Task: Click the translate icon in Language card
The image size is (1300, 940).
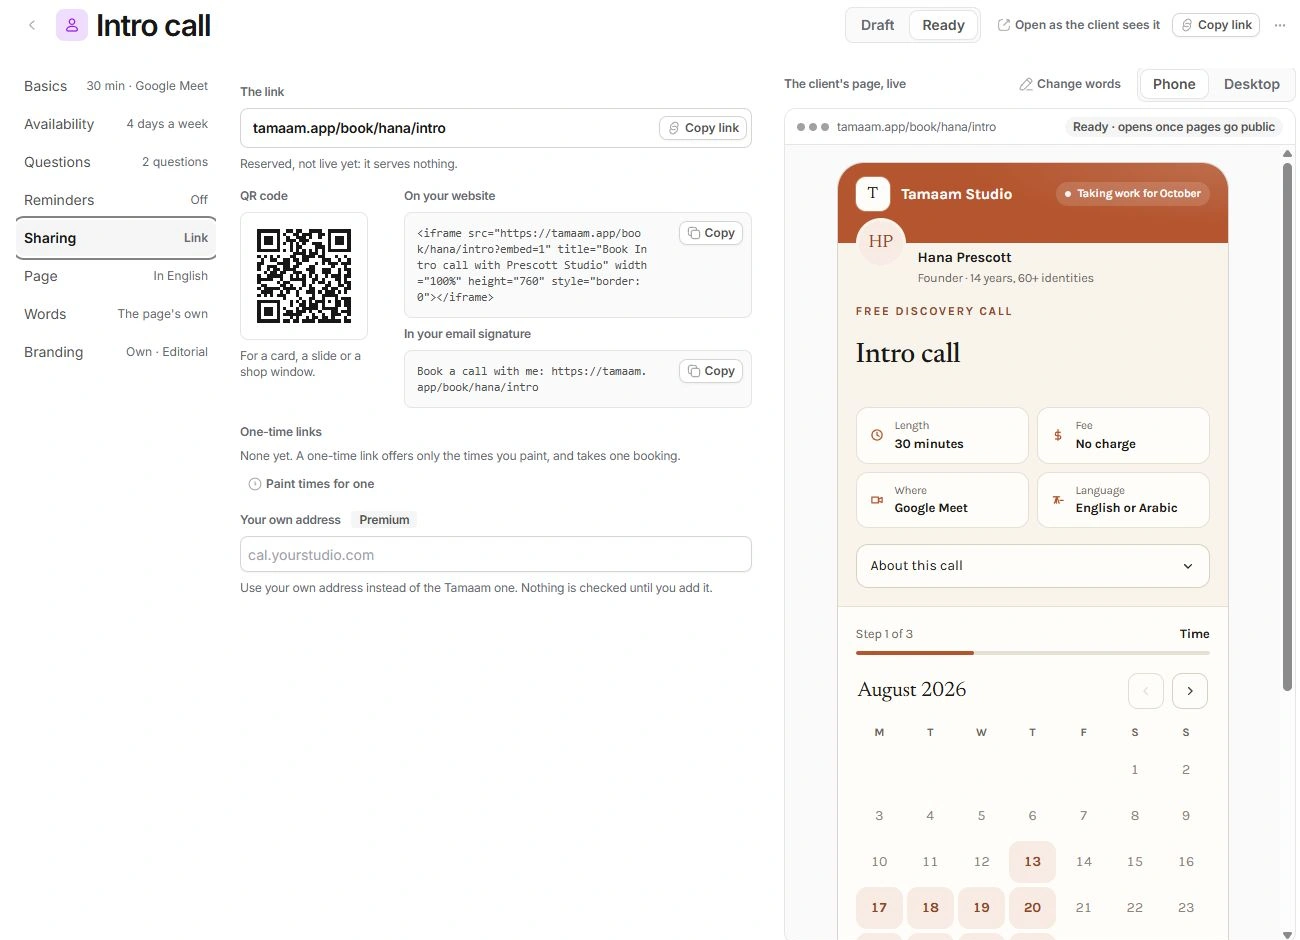Action: point(1058,499)
